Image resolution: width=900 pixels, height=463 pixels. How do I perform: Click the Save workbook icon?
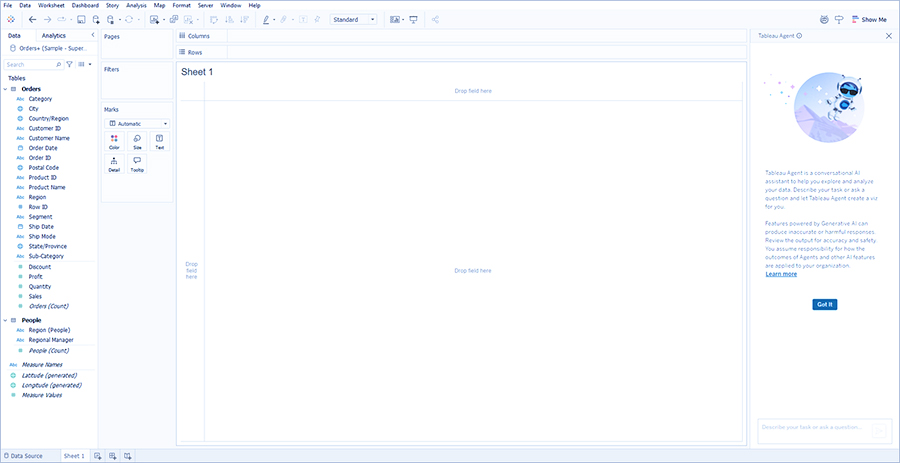point(81,20)
